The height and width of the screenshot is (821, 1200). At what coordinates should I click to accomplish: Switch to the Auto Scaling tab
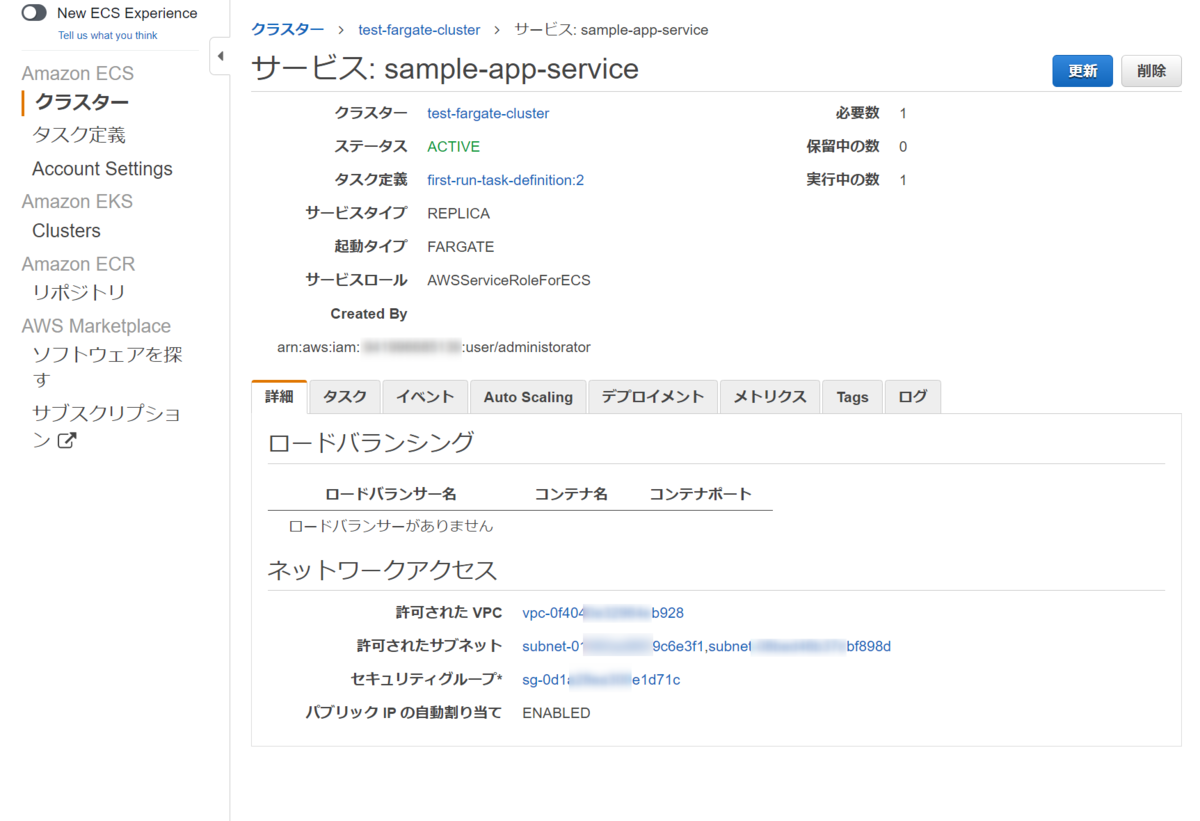pos(527,396)
